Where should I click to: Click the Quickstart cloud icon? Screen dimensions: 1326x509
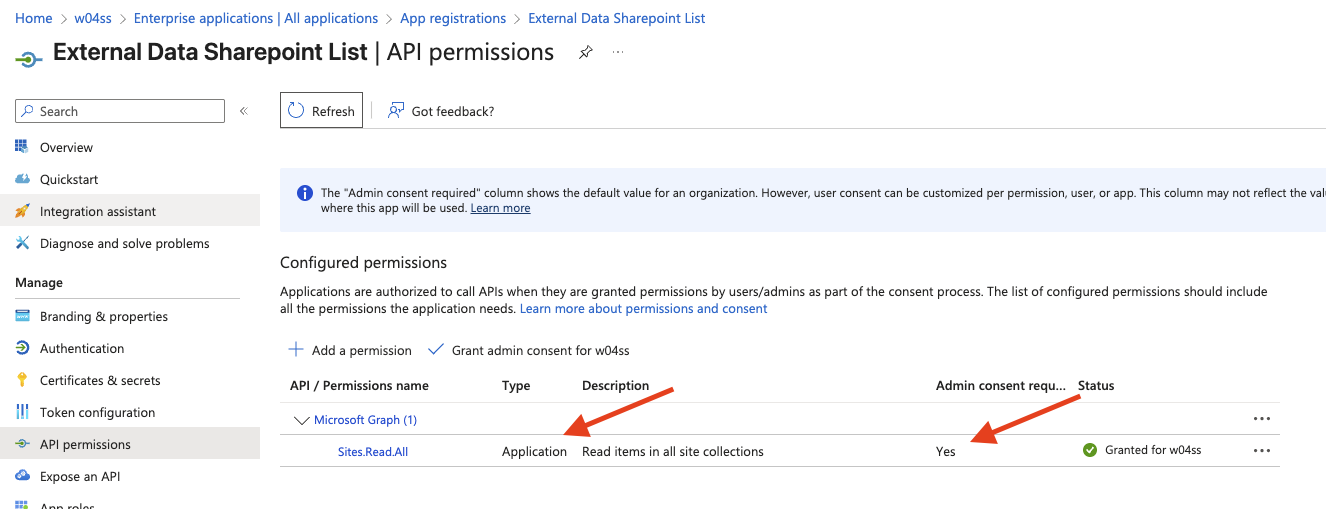[22, 179]
